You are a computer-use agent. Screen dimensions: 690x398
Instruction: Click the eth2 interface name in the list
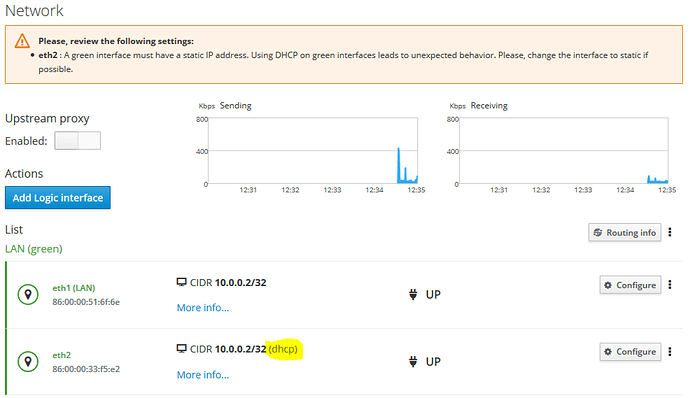(62, 355)
